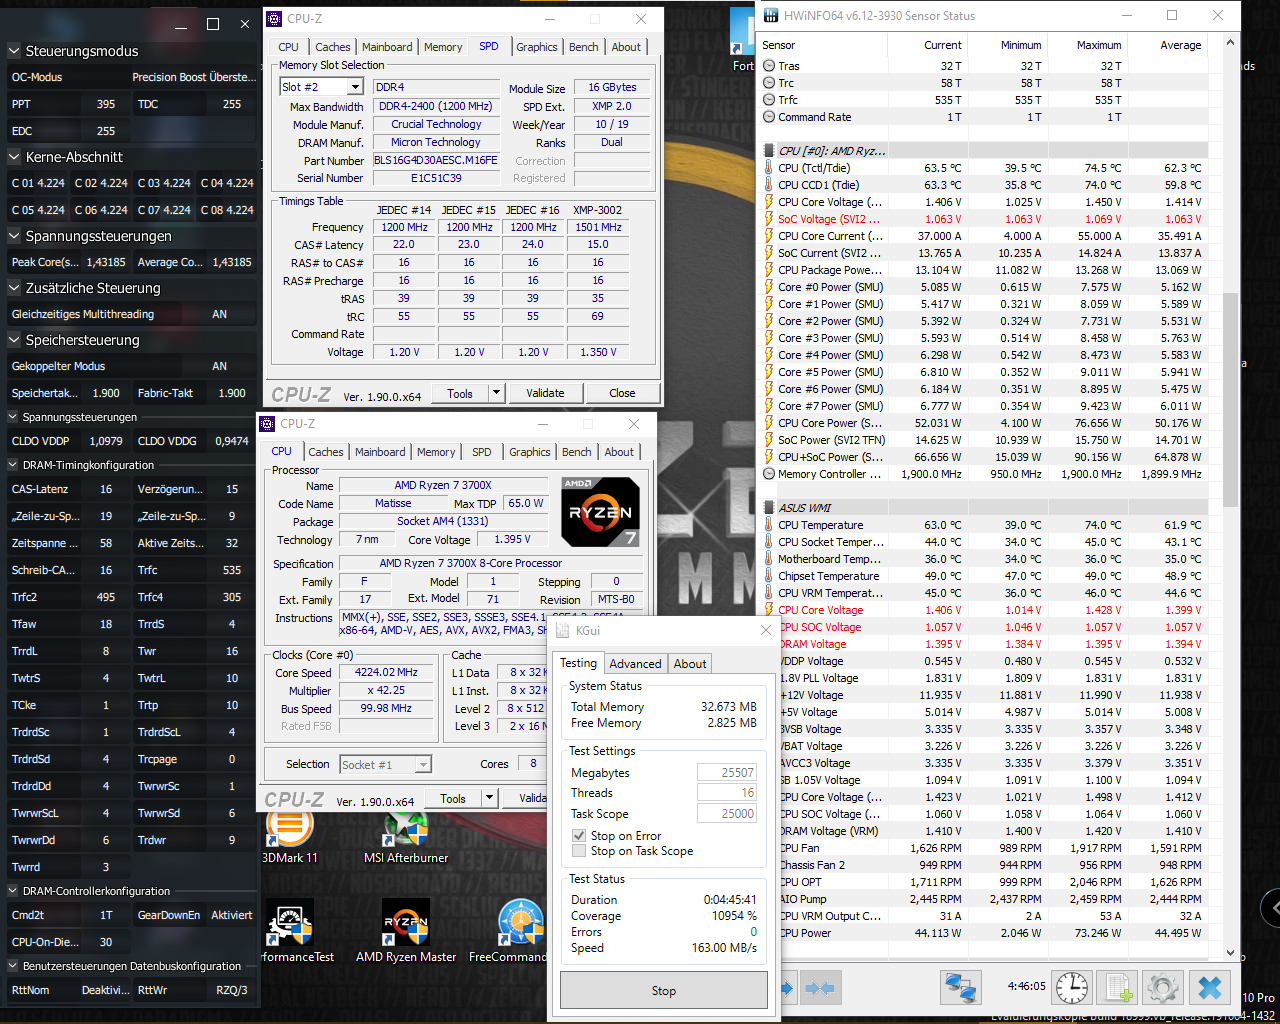
Task: Click the lightning icon beside CPU Core Voltage
Action: click(x=769, y=202)
